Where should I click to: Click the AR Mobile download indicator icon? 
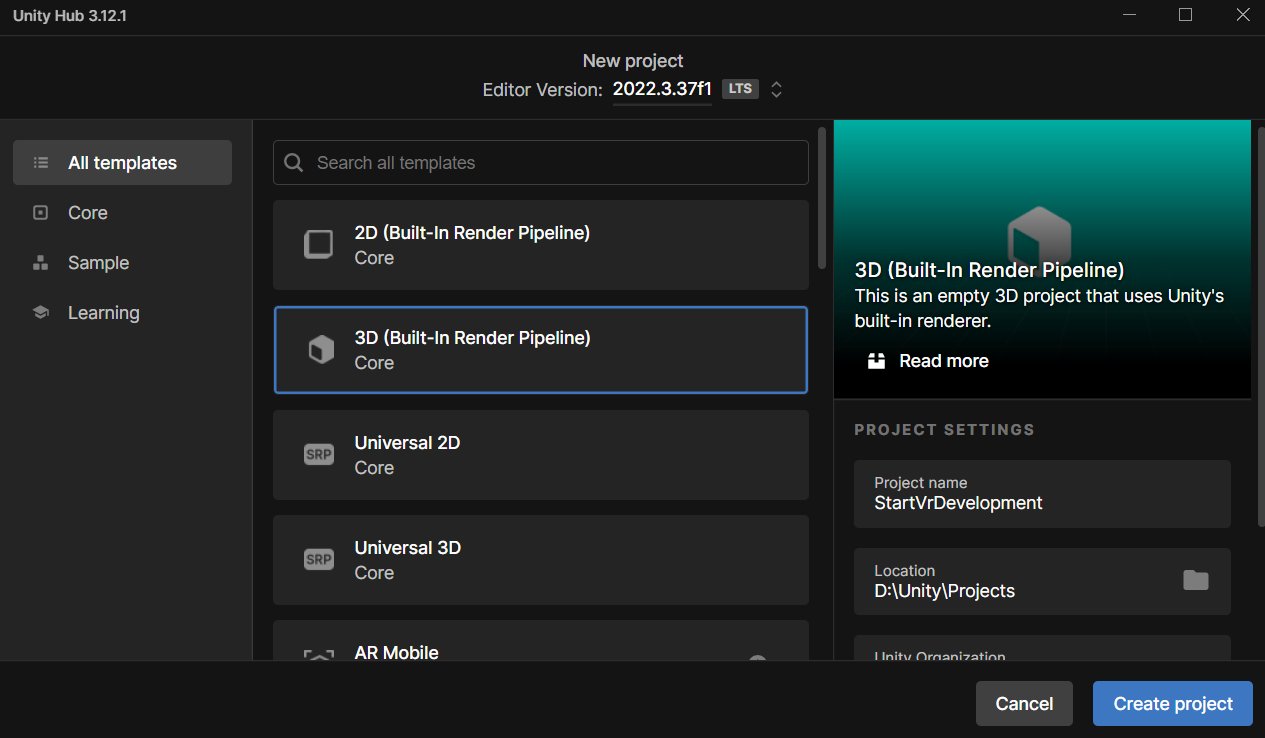758,658
